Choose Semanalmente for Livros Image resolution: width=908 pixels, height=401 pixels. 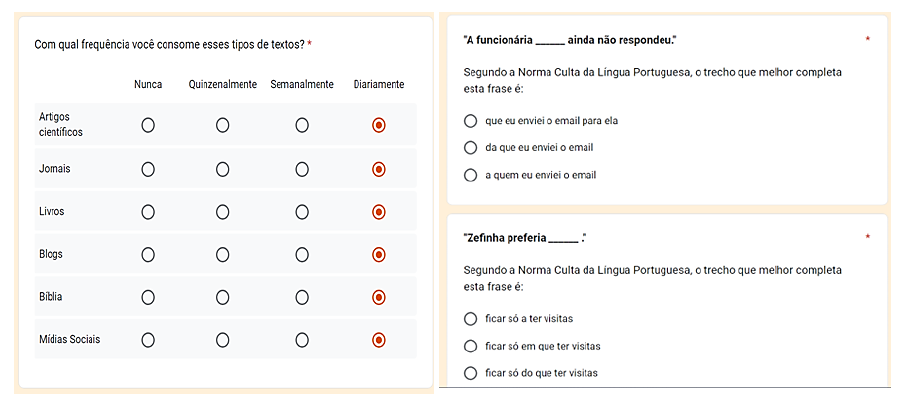(x=302, y=212)
